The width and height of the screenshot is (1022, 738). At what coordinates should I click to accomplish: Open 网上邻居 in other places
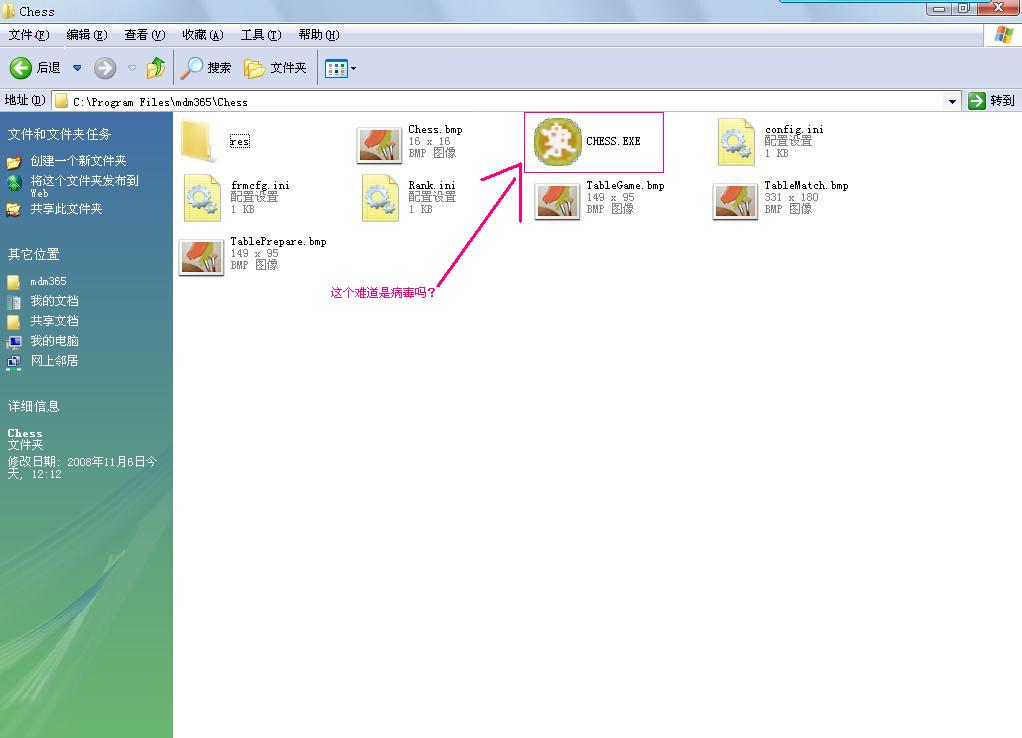(54, 361)
